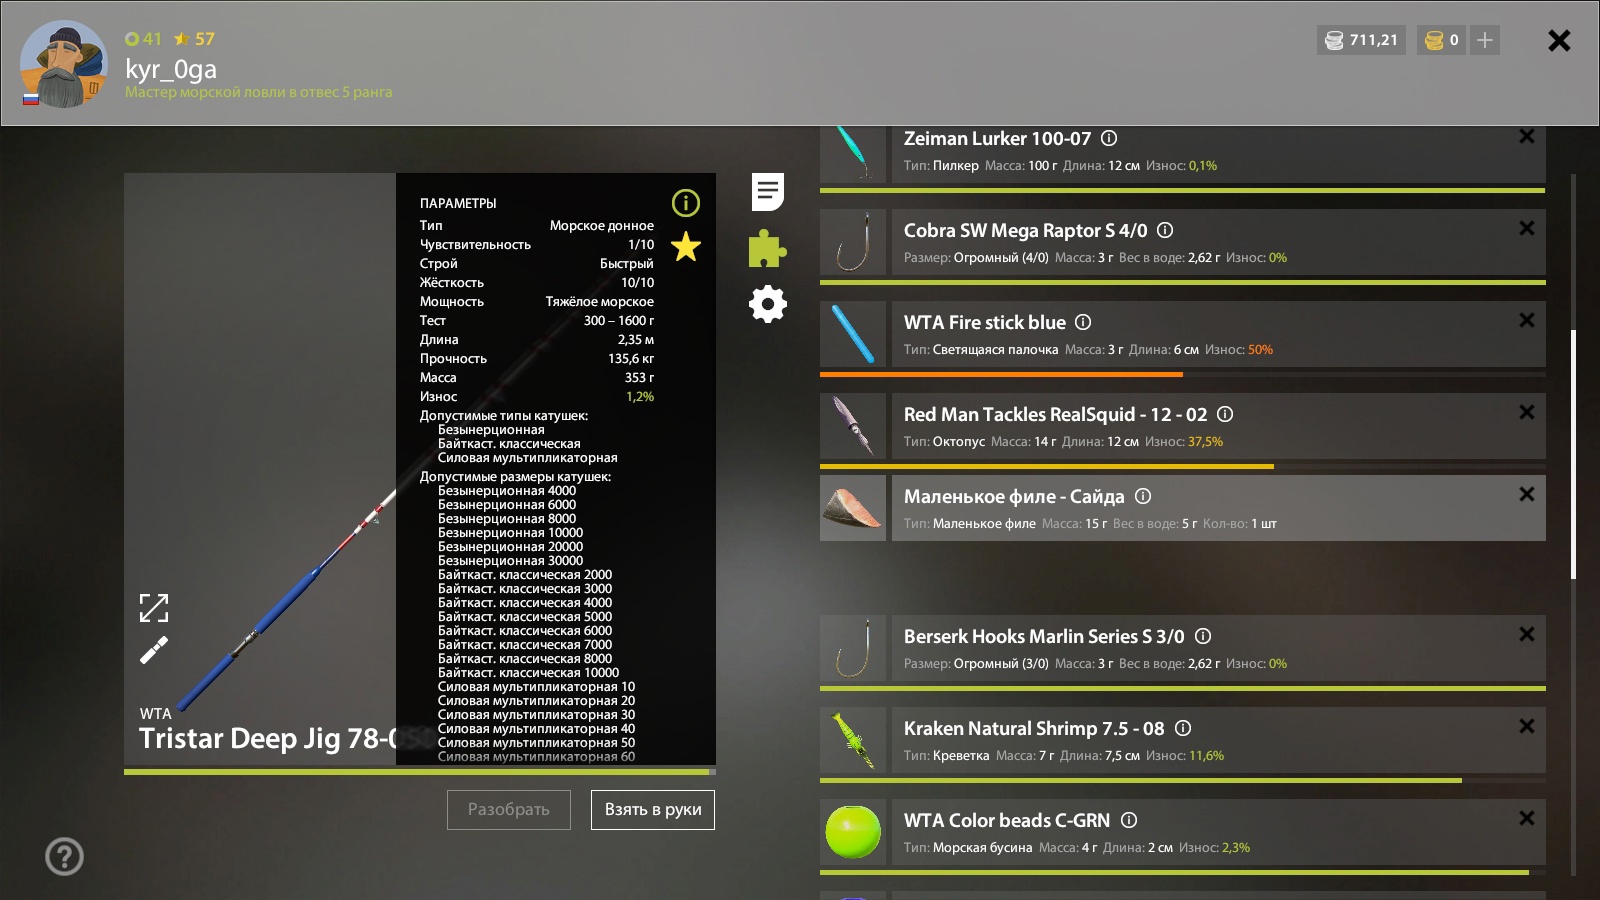Select the blue Fire stick thumbnail
The height and width of the screenshot is (900, 1600).
pos(853,334)
